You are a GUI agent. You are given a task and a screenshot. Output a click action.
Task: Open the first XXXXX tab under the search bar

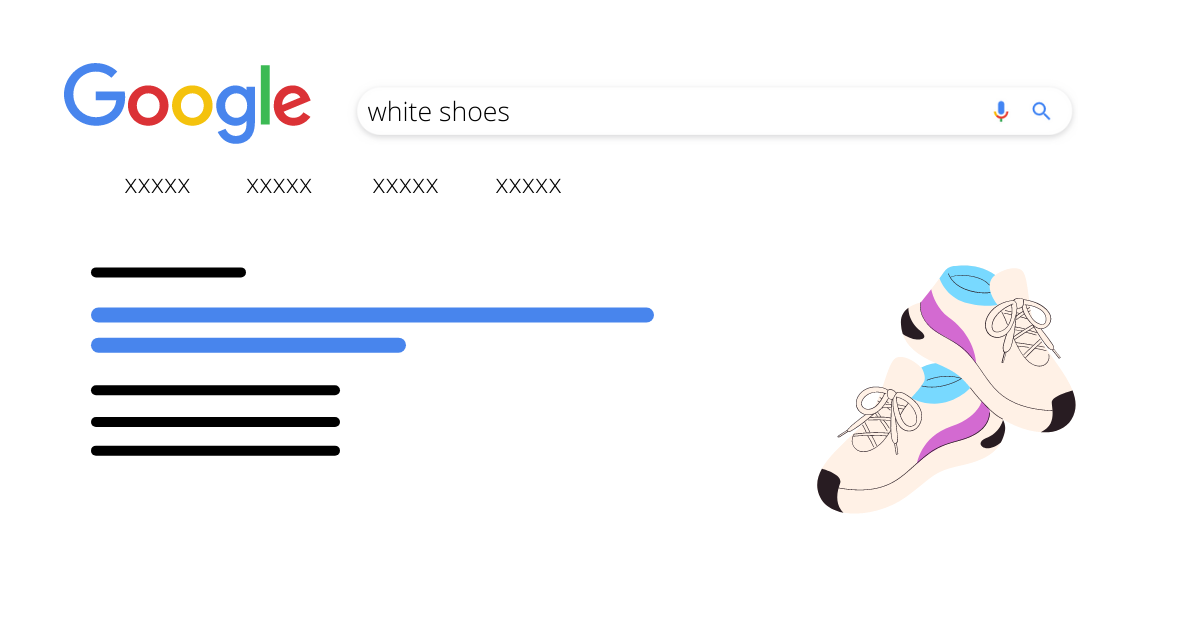(x=157, y=186)
